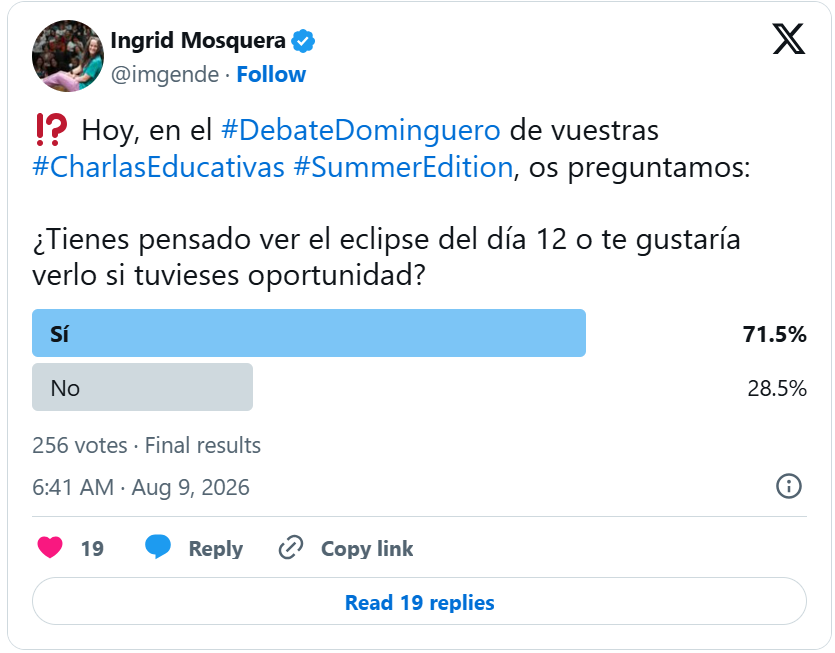Open Ingrid Mosquera's profile picture
The width and height of the screenshot is (835, 653).
[x=68, y=56]
